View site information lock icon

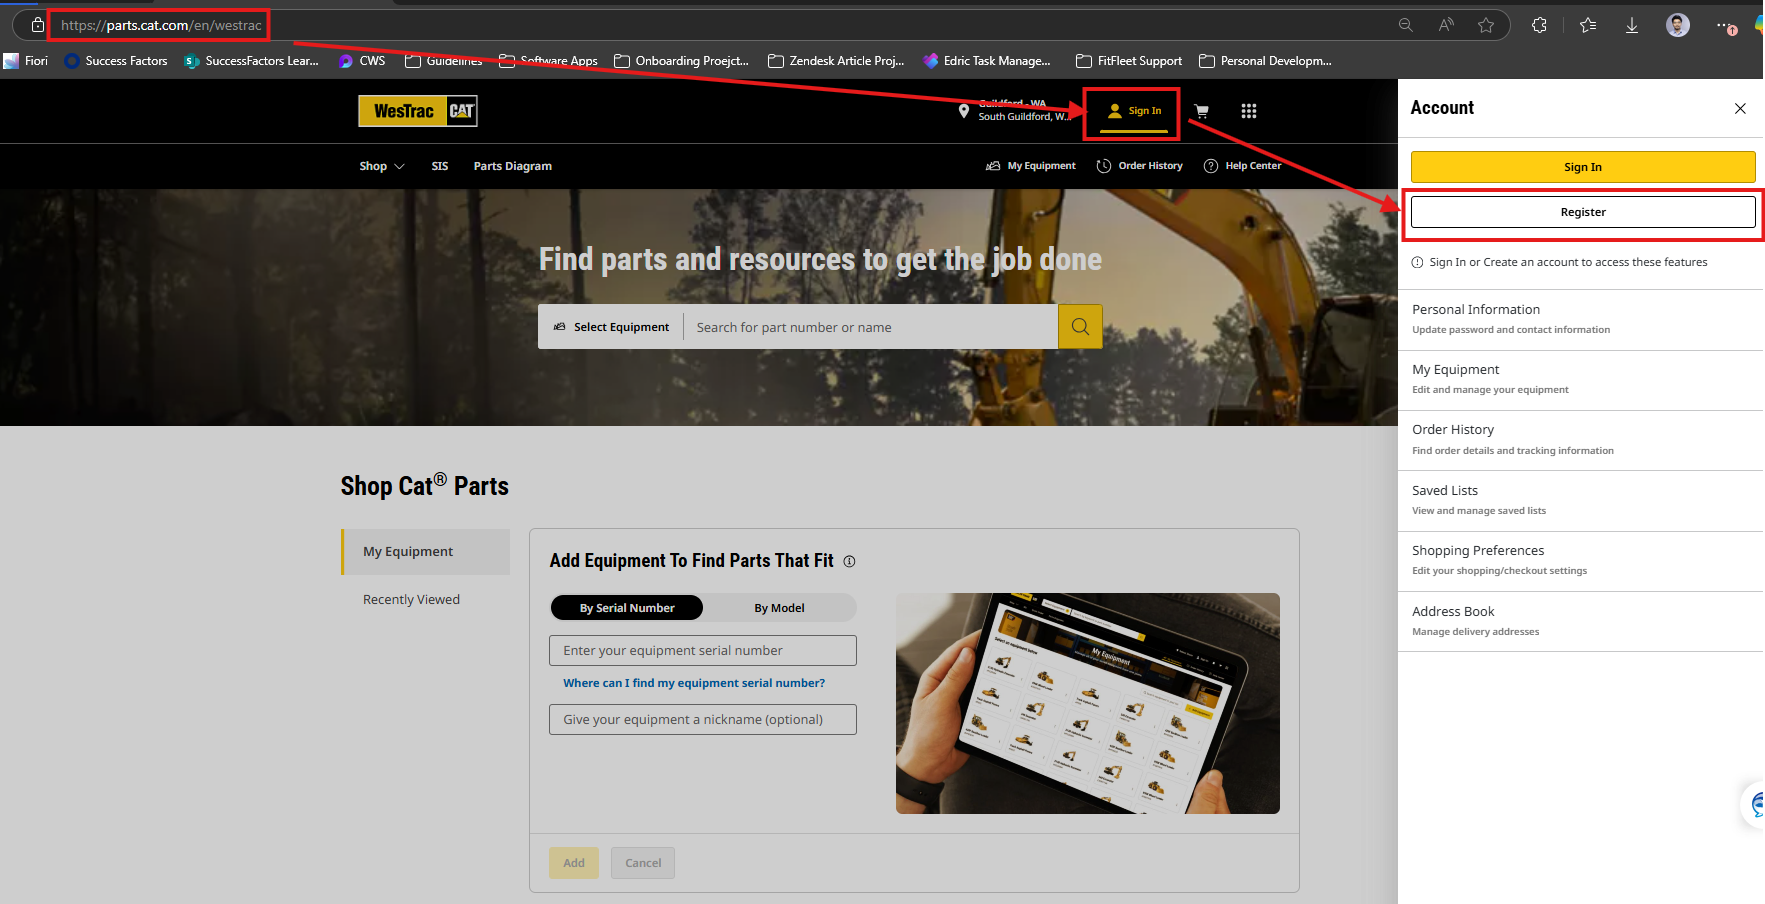37,25
